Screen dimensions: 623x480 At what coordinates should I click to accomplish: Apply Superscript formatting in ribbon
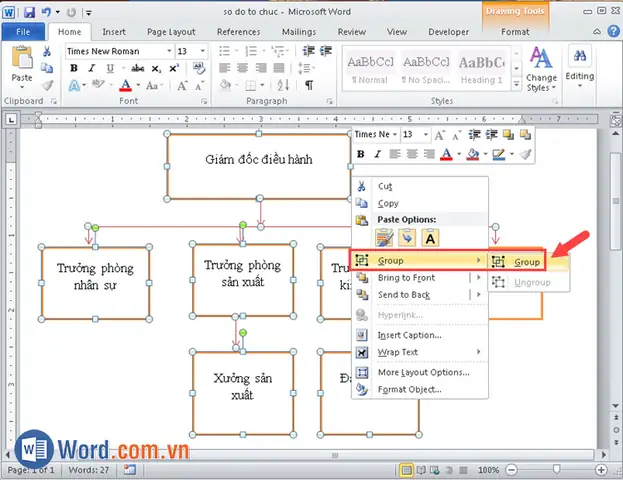tap(174, 68)
